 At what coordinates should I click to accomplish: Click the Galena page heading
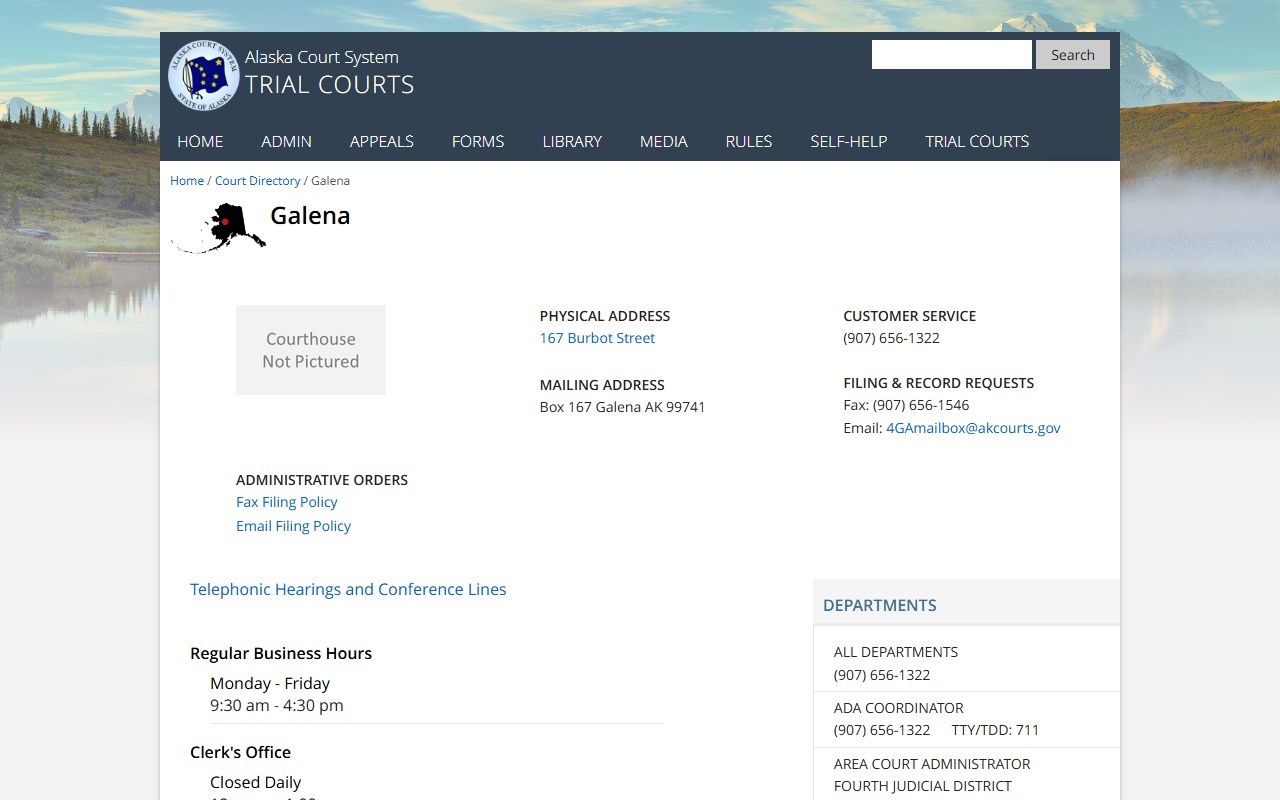pyautogui.click(x=310, y=215)
